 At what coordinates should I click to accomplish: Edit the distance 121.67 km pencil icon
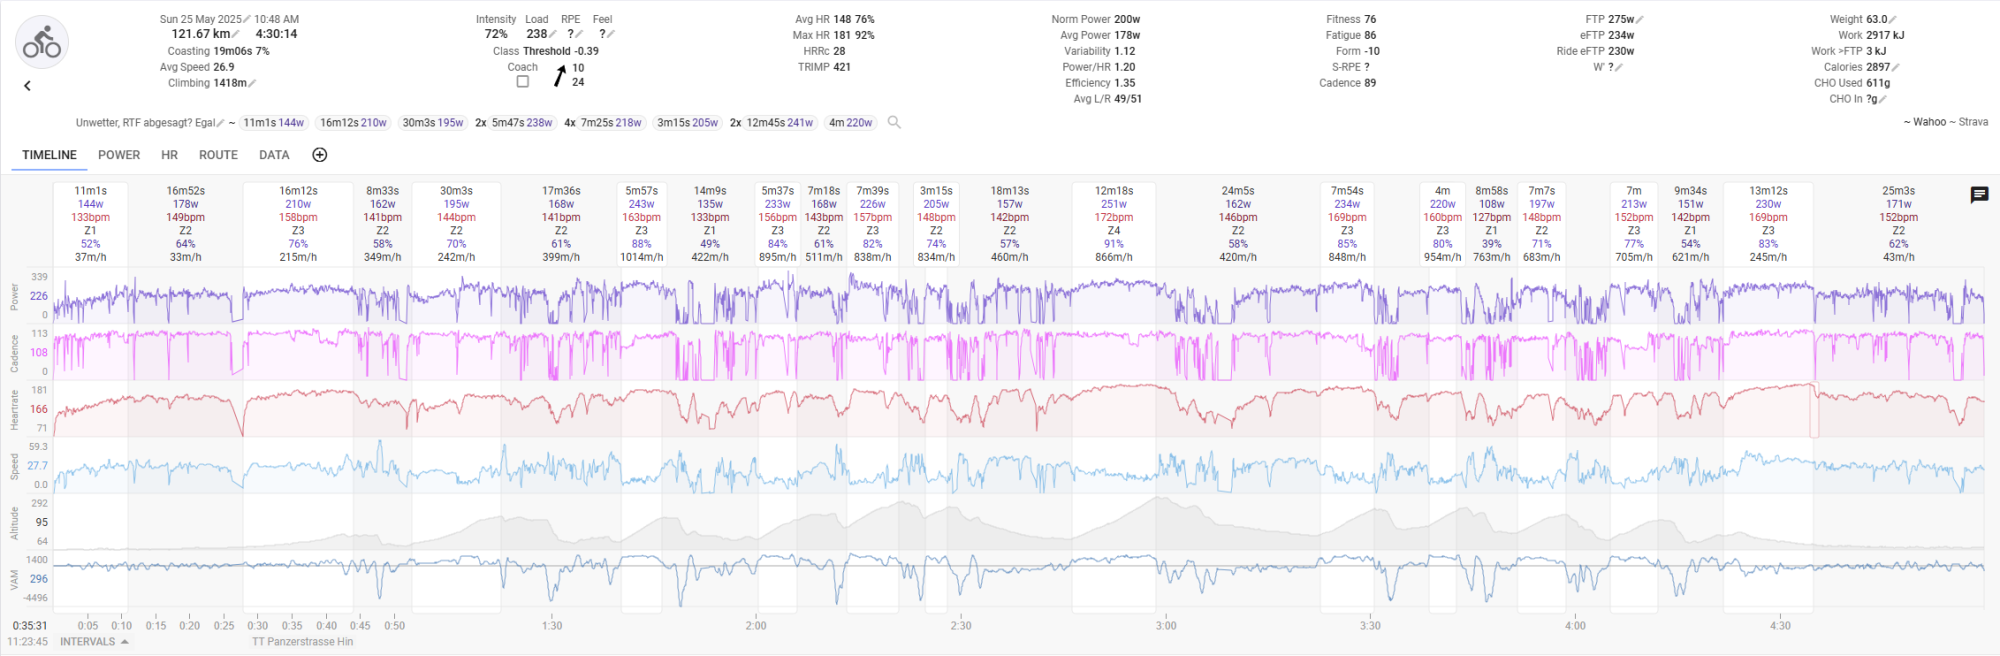[x=236, y=35]
